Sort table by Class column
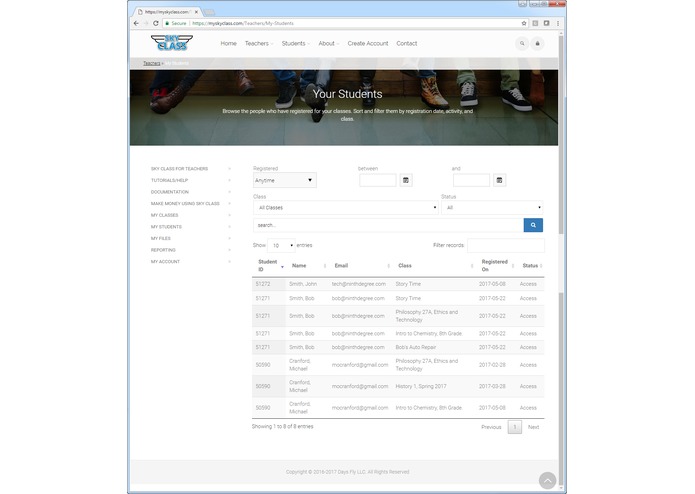The width and height of the screenshot is (695, 494). pos(435,266)
